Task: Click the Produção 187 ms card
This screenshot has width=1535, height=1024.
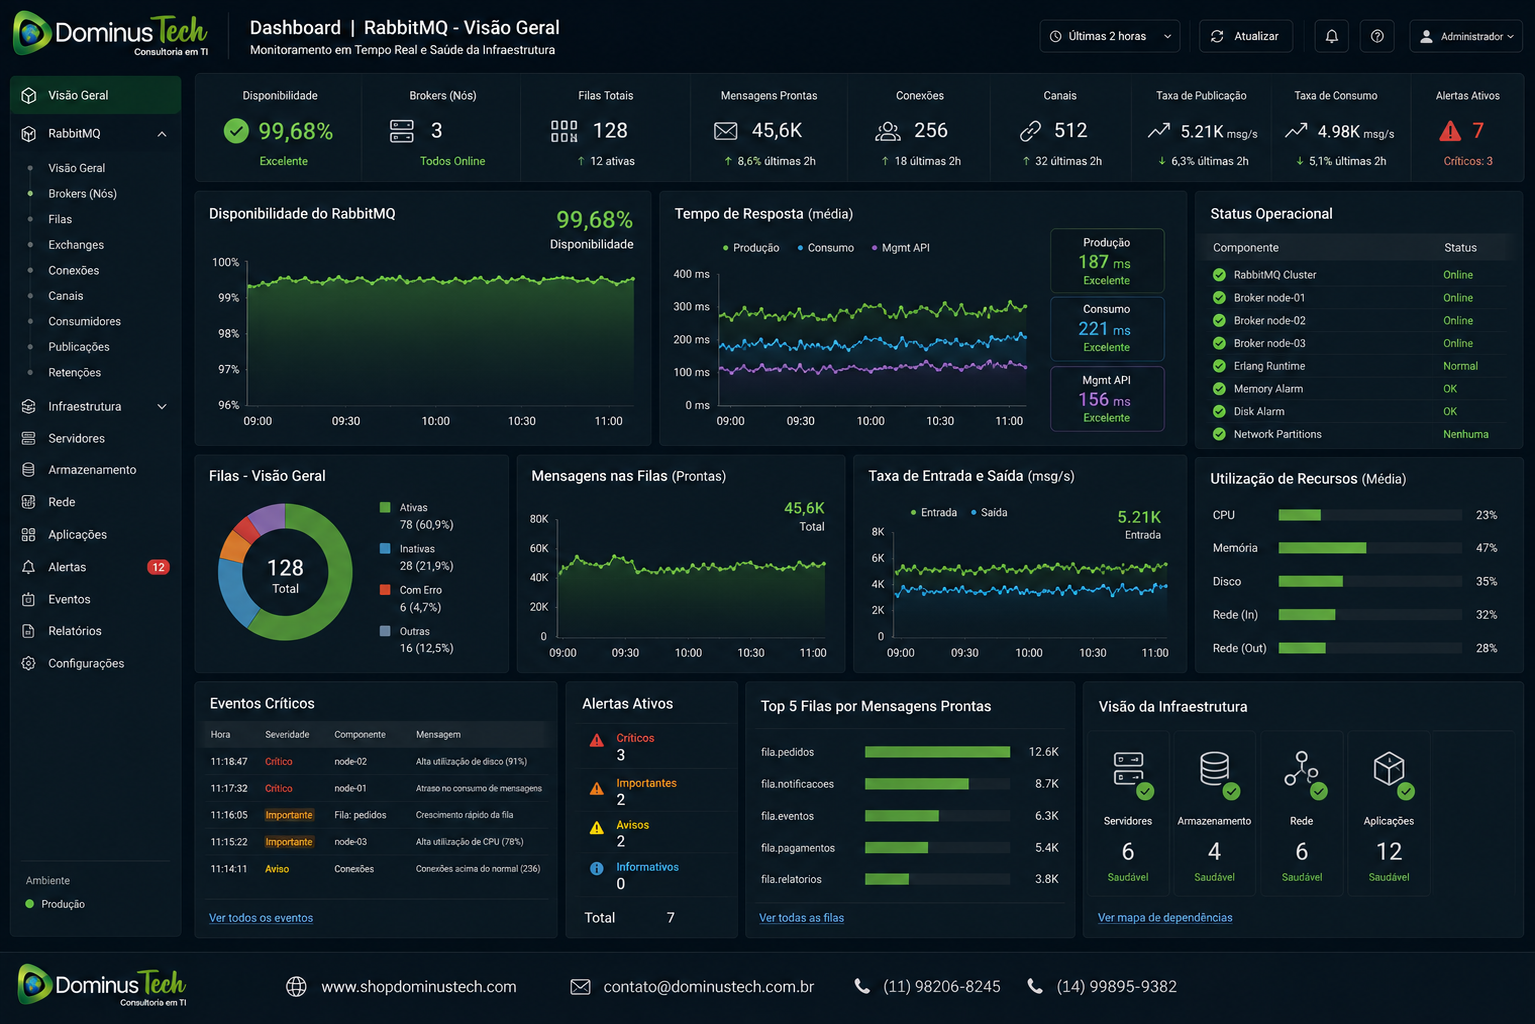Action: point(1107,261)
